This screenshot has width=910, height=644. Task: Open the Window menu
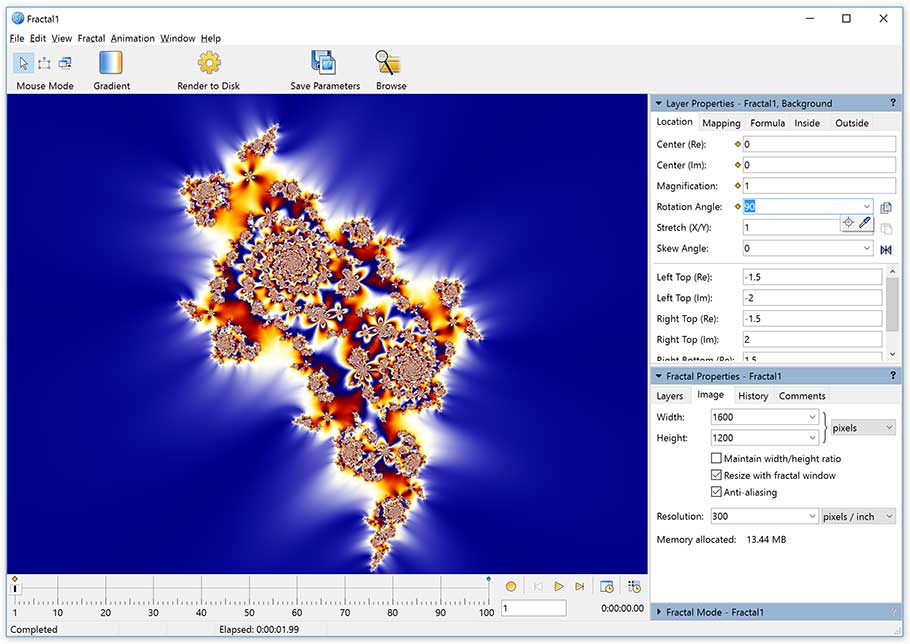pos(178,38)
